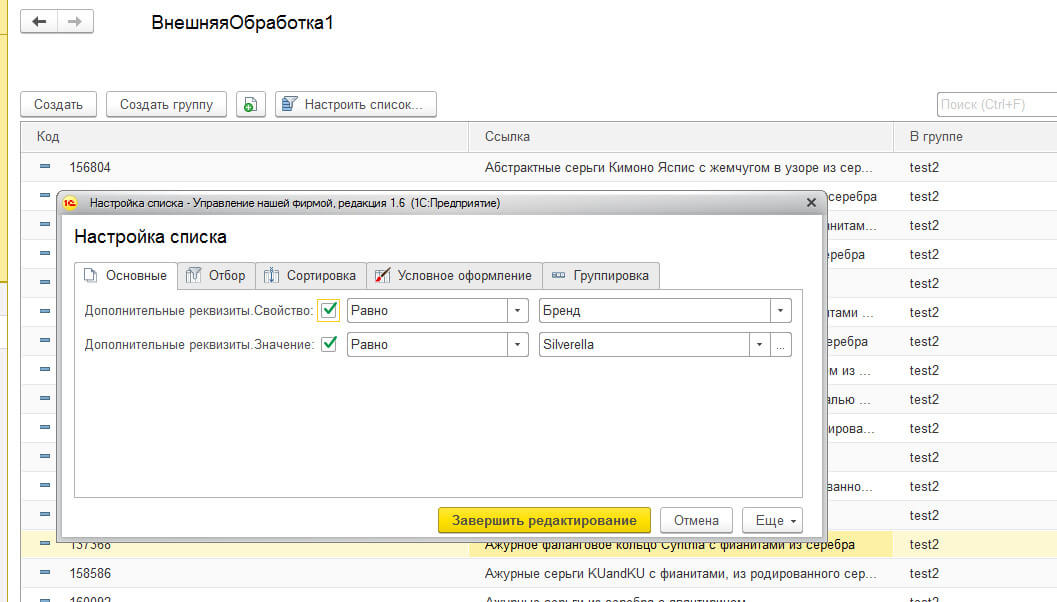Click the Поиск search field

click(x=995, y=104)
